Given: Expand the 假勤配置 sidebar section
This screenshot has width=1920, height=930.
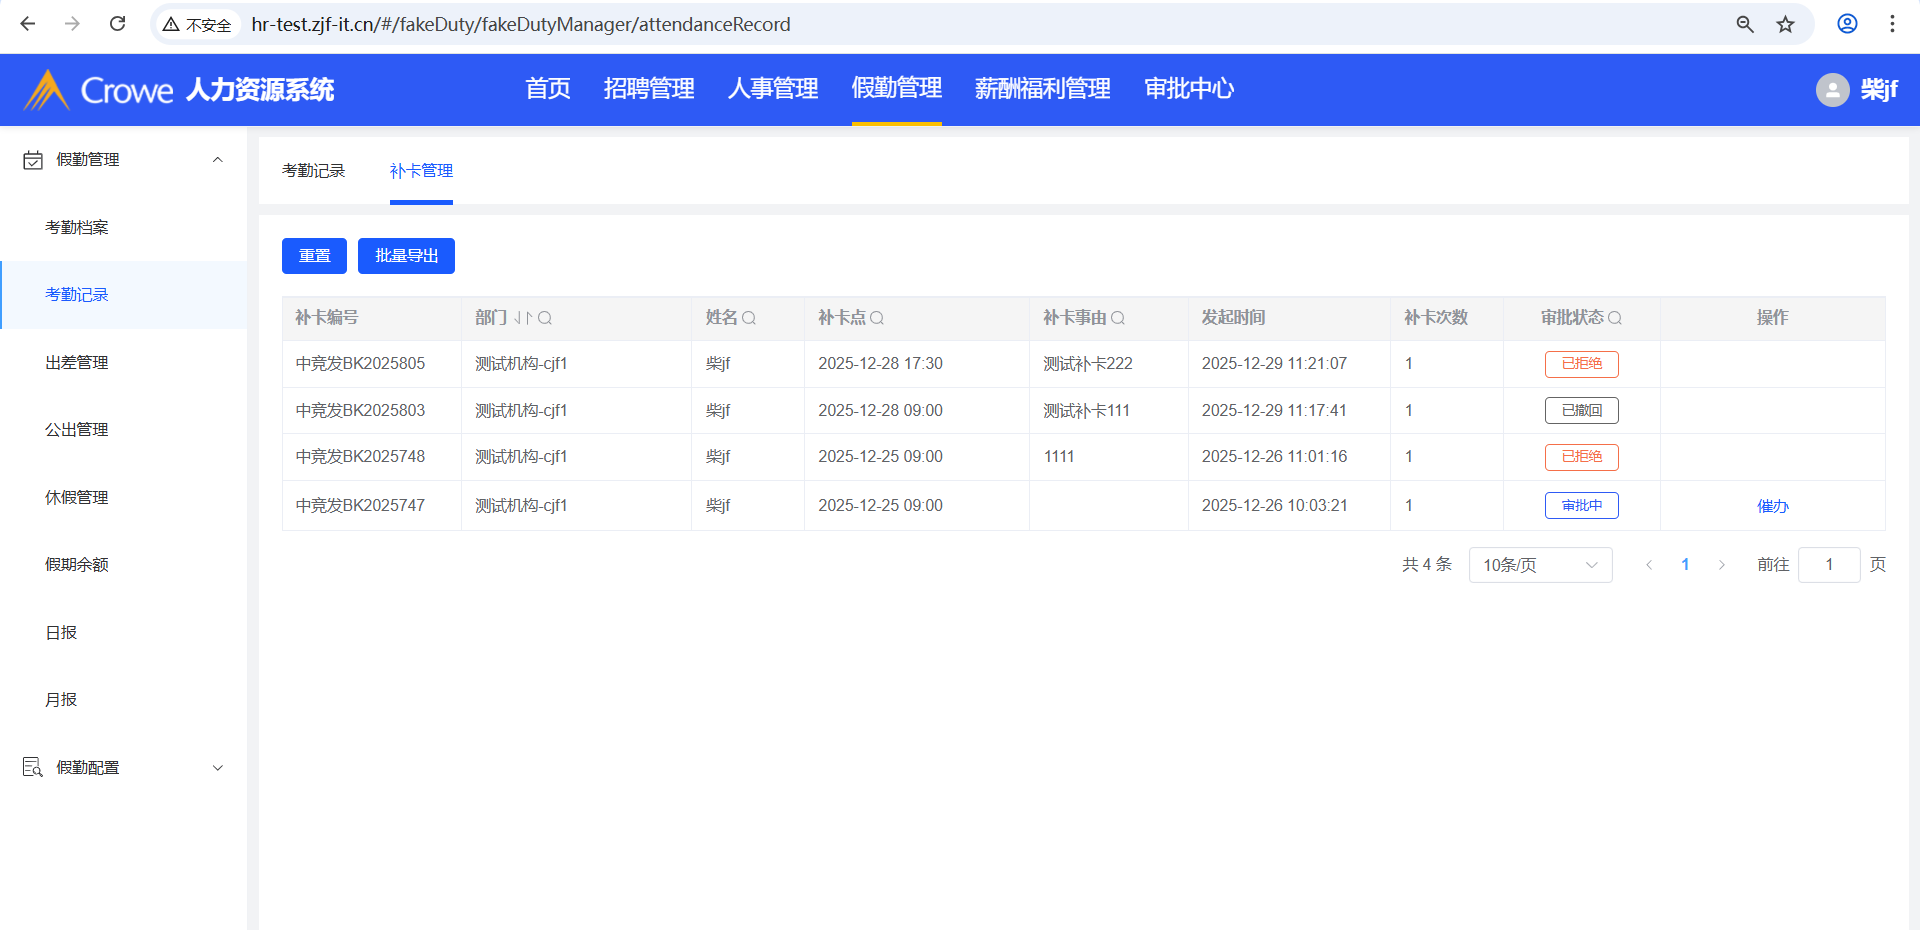Looking at the screenshot, I should pos(217,768).
